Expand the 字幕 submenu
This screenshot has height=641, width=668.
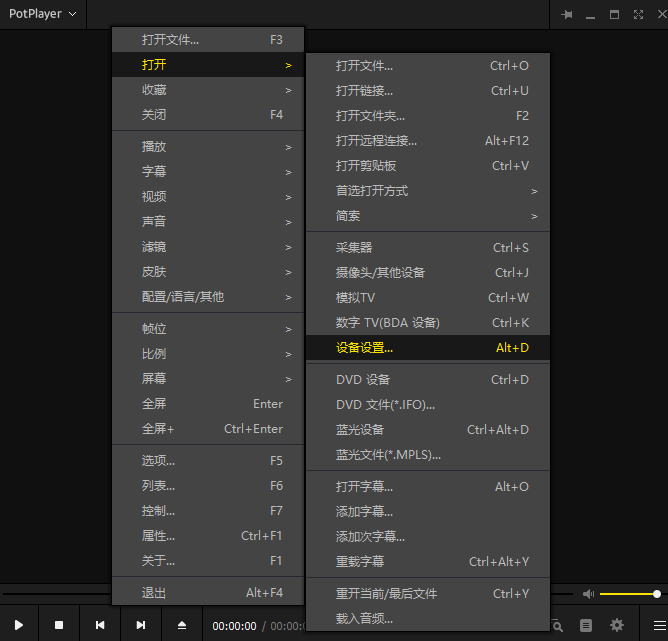[208, 172]
